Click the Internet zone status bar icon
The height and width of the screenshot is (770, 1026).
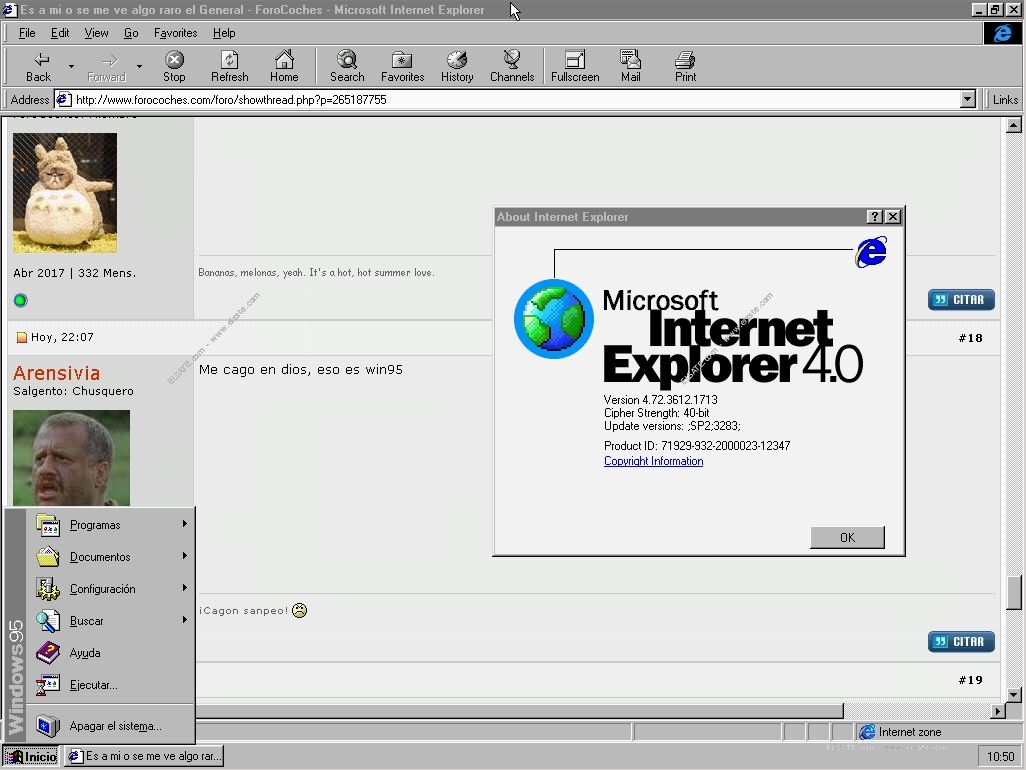866,731
